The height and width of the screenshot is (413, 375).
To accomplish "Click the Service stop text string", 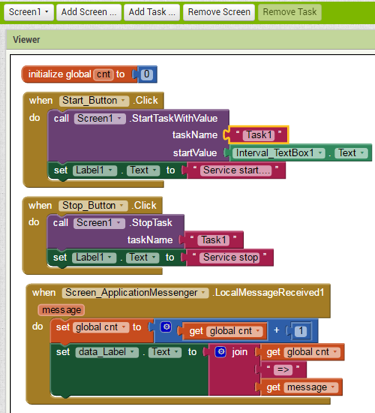I will (231, 257).
